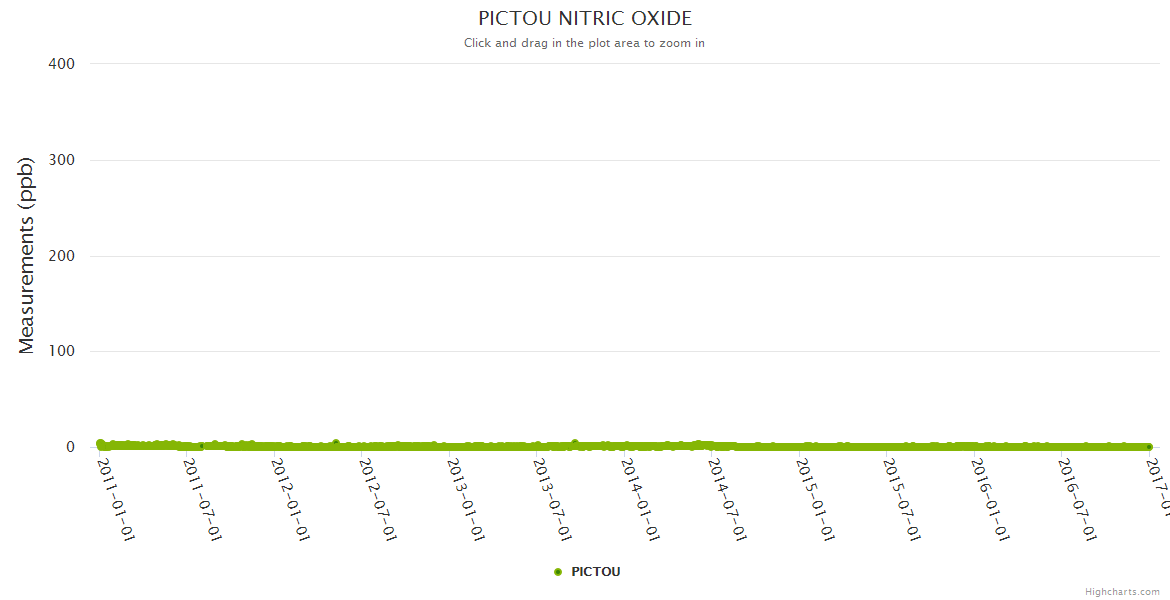Select the last data point at chart's right end
This screenshot has width=1170, height=600.
[1149, 447]
